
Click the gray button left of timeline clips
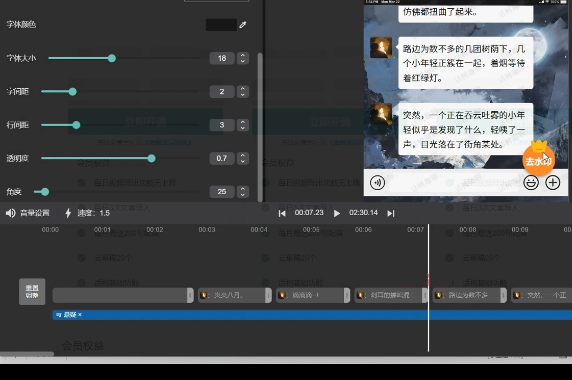[x=32, y=292]
